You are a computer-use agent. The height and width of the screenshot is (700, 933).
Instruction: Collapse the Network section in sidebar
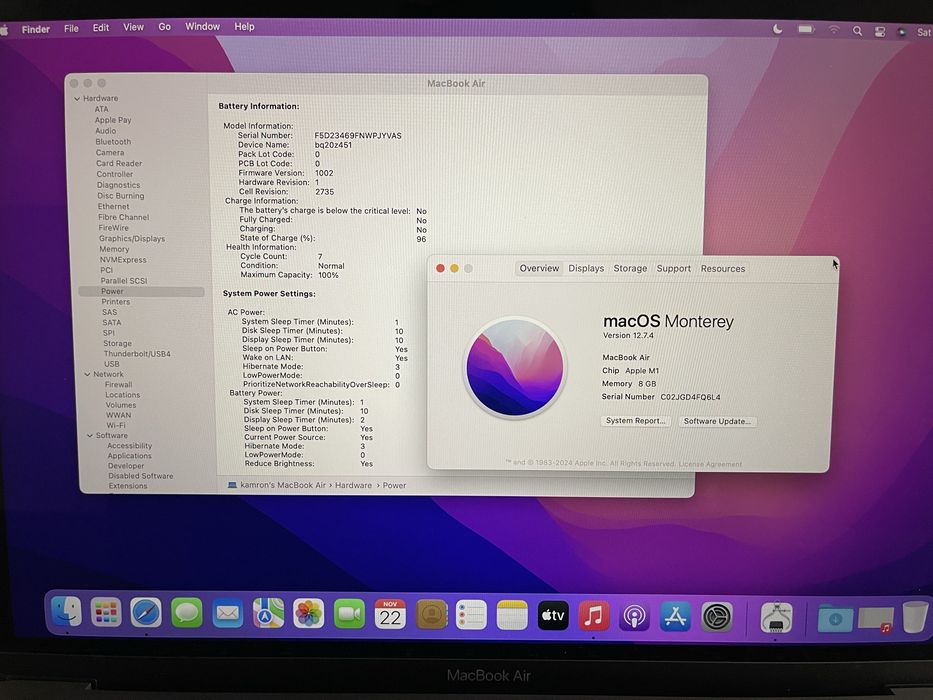click(87, 374)
